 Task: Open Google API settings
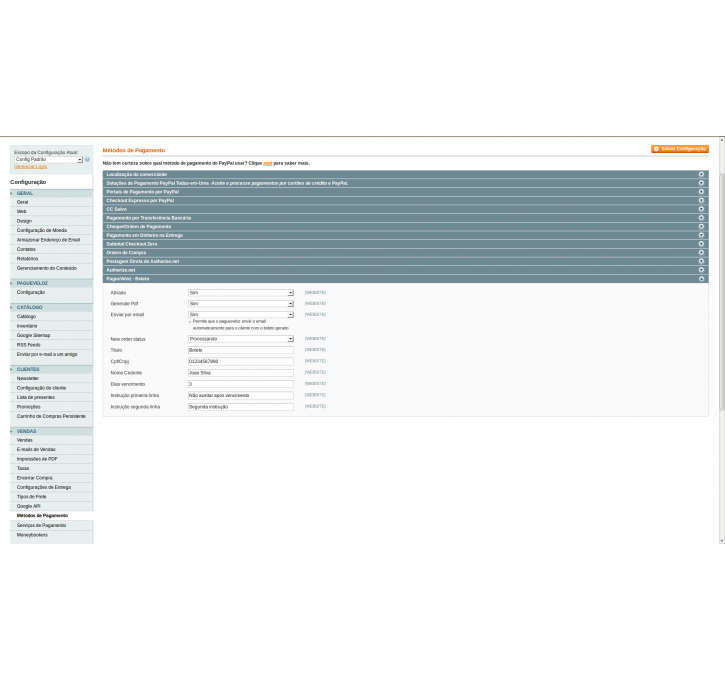click(29, 506)
